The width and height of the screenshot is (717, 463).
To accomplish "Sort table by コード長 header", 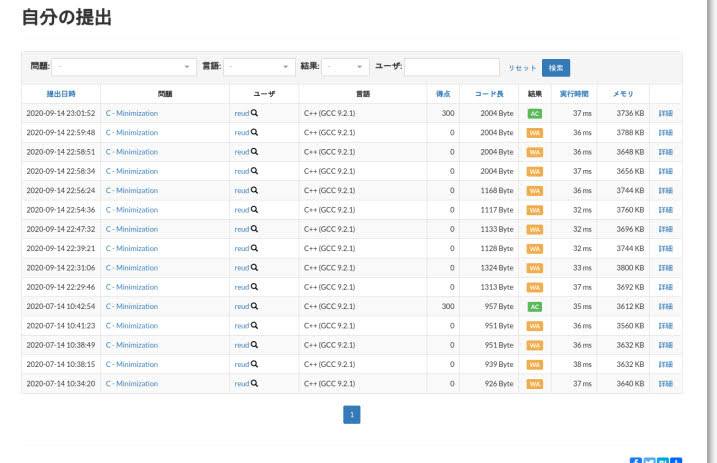I will point(489,93).
